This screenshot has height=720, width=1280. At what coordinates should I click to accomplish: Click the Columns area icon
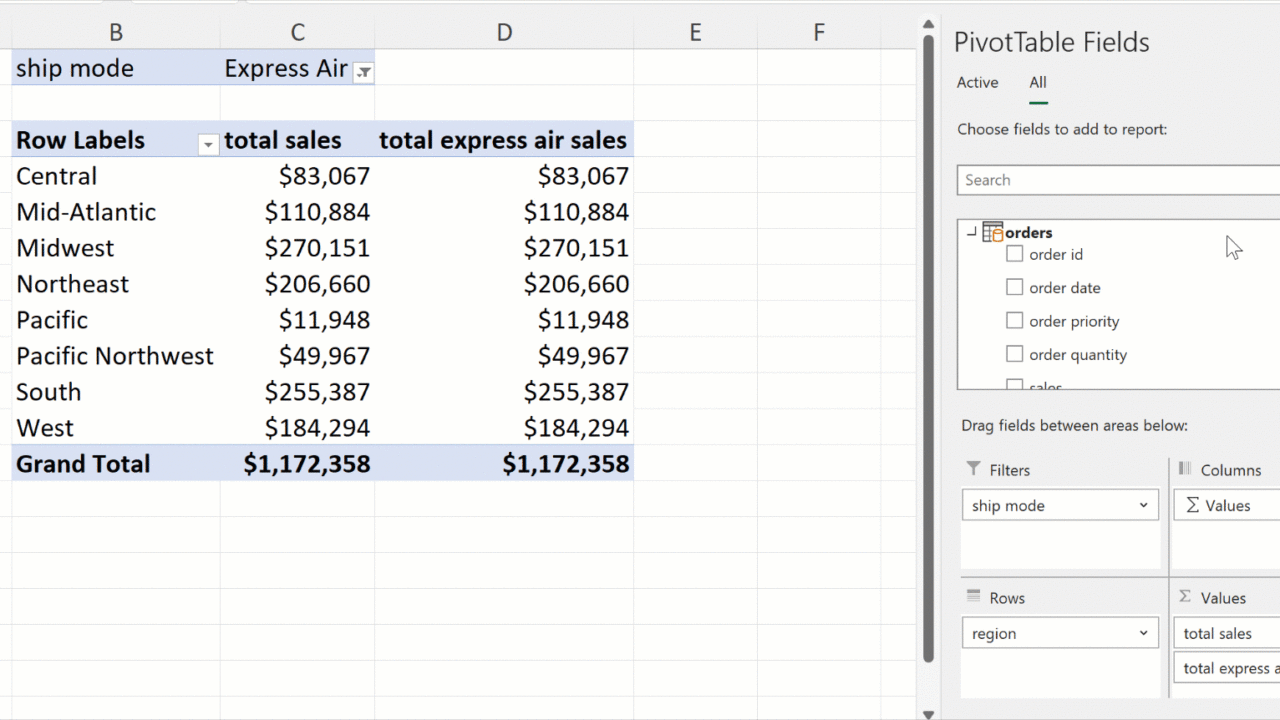click(x=1185, y=469)
